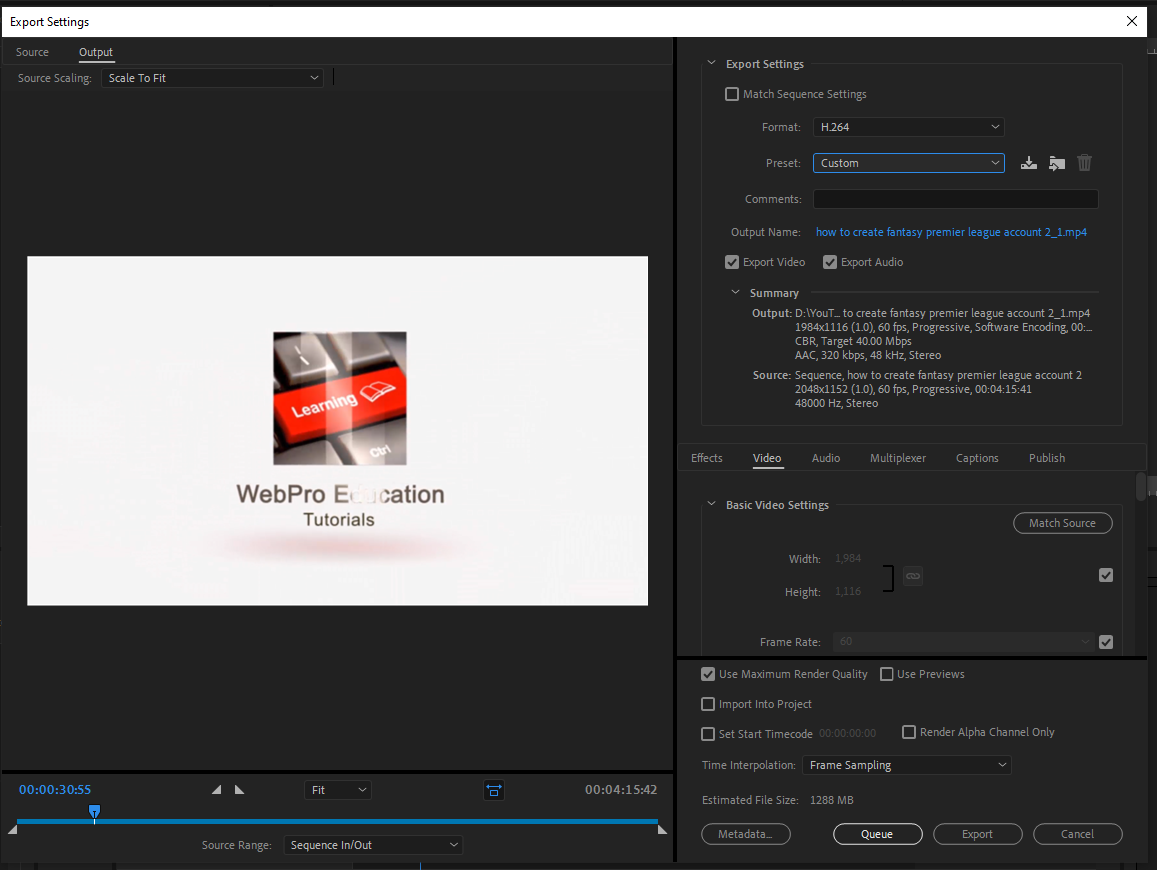Open the Fit zoom level dropdown
Image resolution: width=1157 pixels, height=870 pixels.
point(337,790)
